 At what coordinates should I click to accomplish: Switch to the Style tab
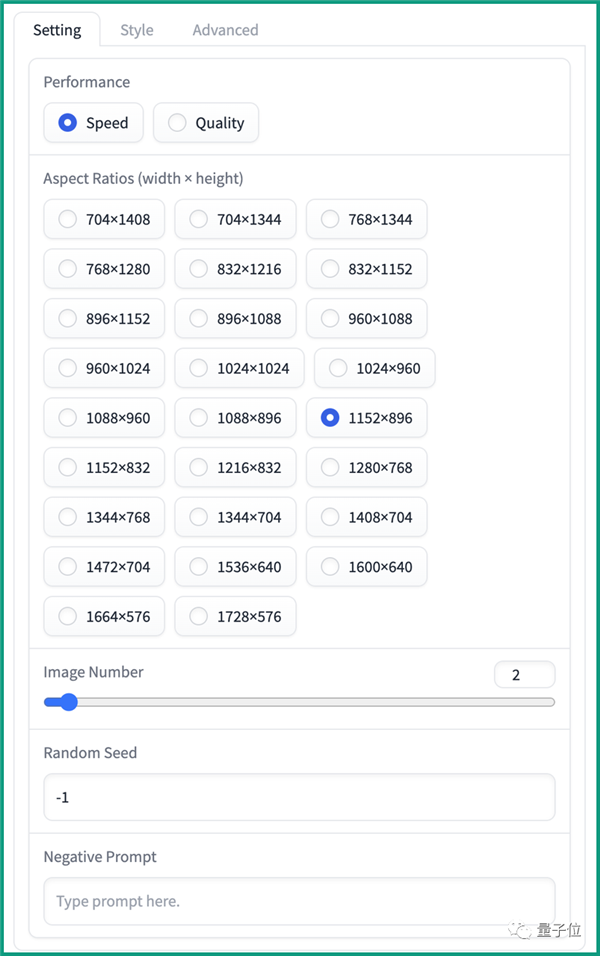[x=137, y=30]
